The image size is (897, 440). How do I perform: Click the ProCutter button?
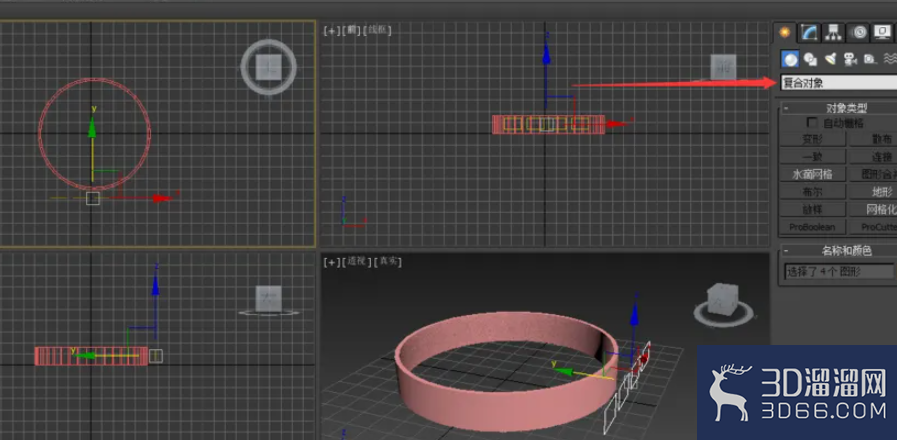[873, 227]
